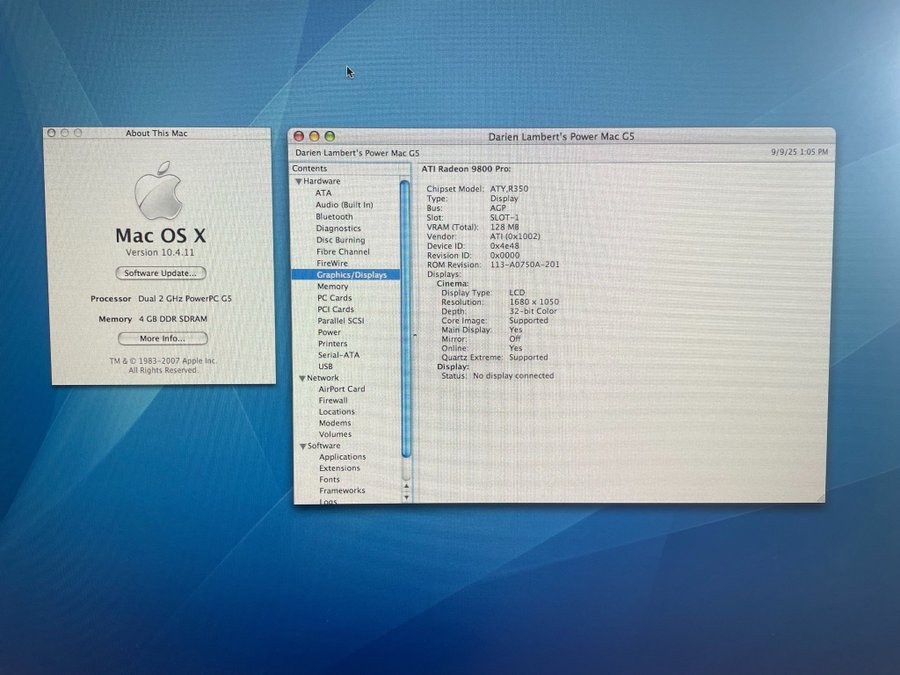Click the 1680 x 1050 resolution value

[534, 302]
